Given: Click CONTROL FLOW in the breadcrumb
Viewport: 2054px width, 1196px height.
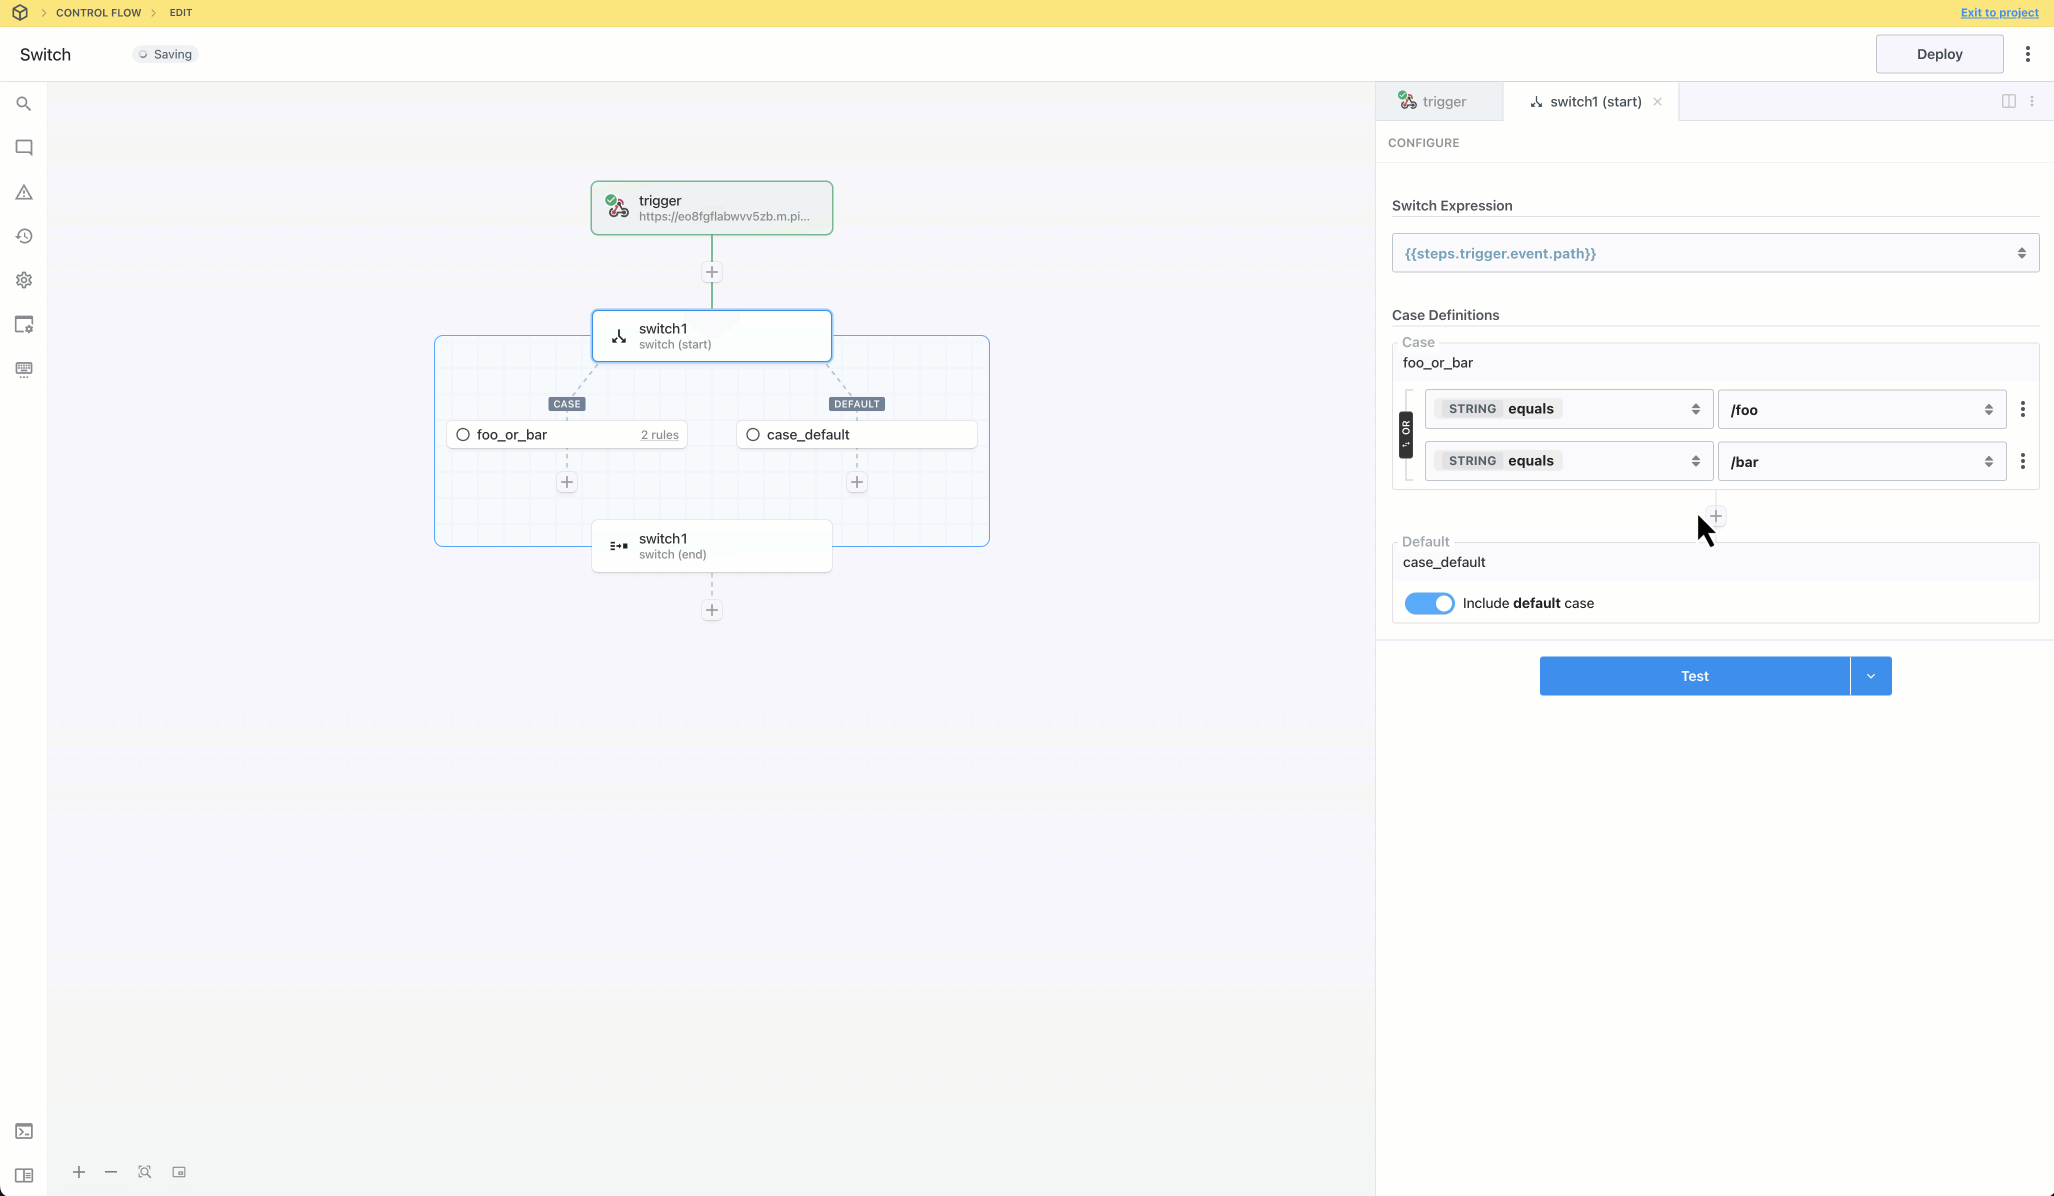Looking at the screenshot, I should pyautogui.click(x=98, y=13).
